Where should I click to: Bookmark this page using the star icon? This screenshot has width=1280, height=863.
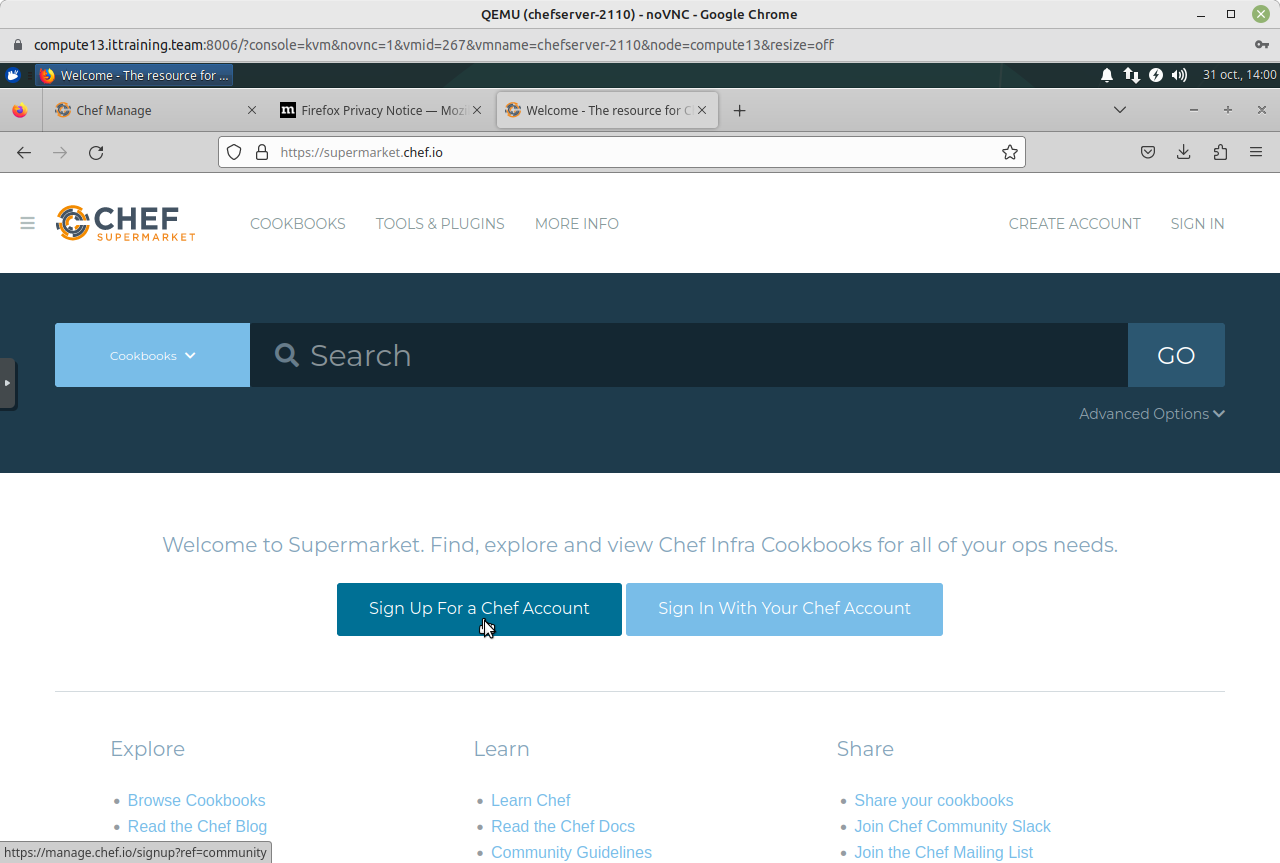coord(1009,152)
